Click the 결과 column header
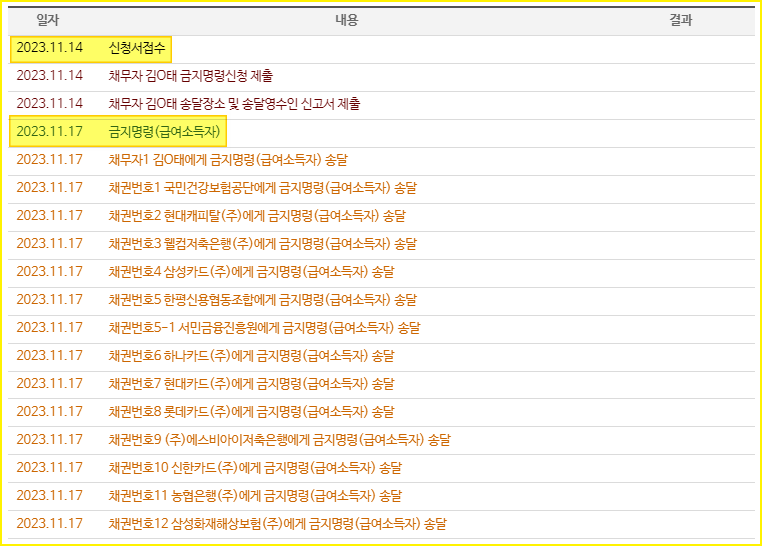This screenshot has width=762, height=546. [x=680, y=20]
